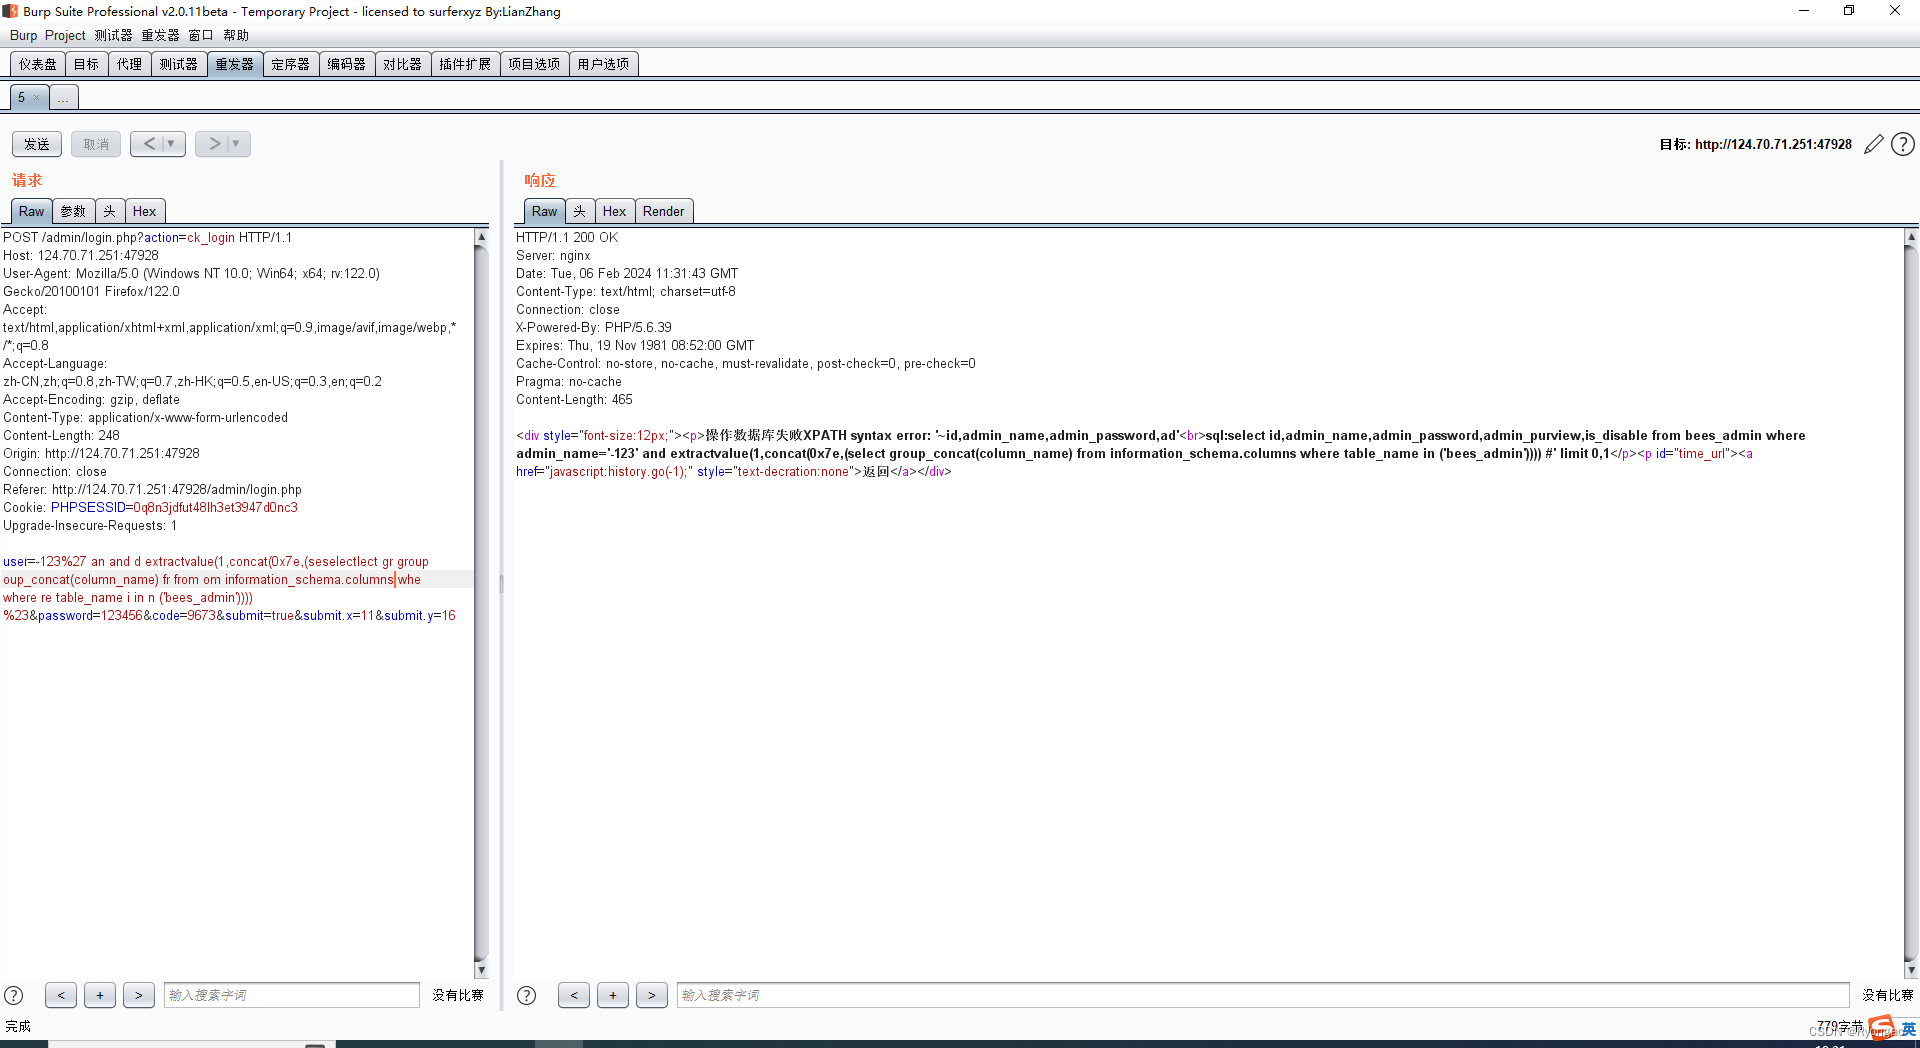This screenshot has width=1920, height=1048.
Task: Click the X-Powered-By PHP/5.6.39 header
Action: click(594, 327)
